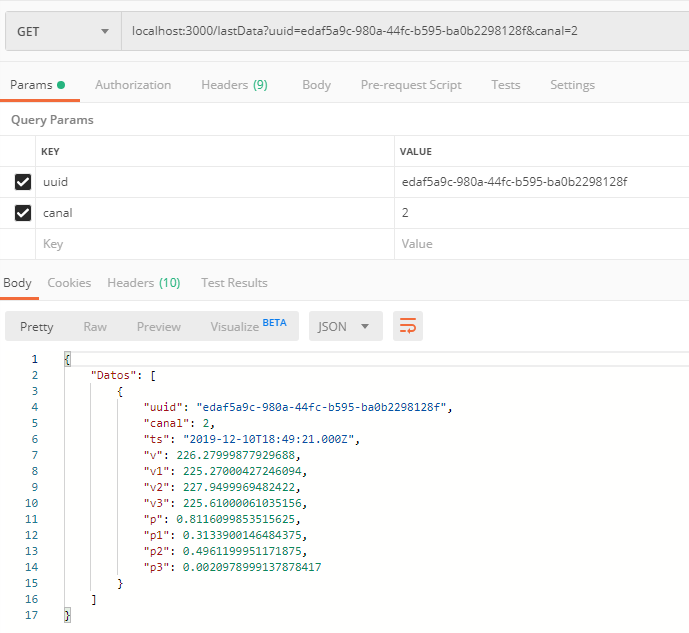This screenshot has width=689, height=633.
Task: Open the request Headers (9) tab
Action: (x=234, y=85)
